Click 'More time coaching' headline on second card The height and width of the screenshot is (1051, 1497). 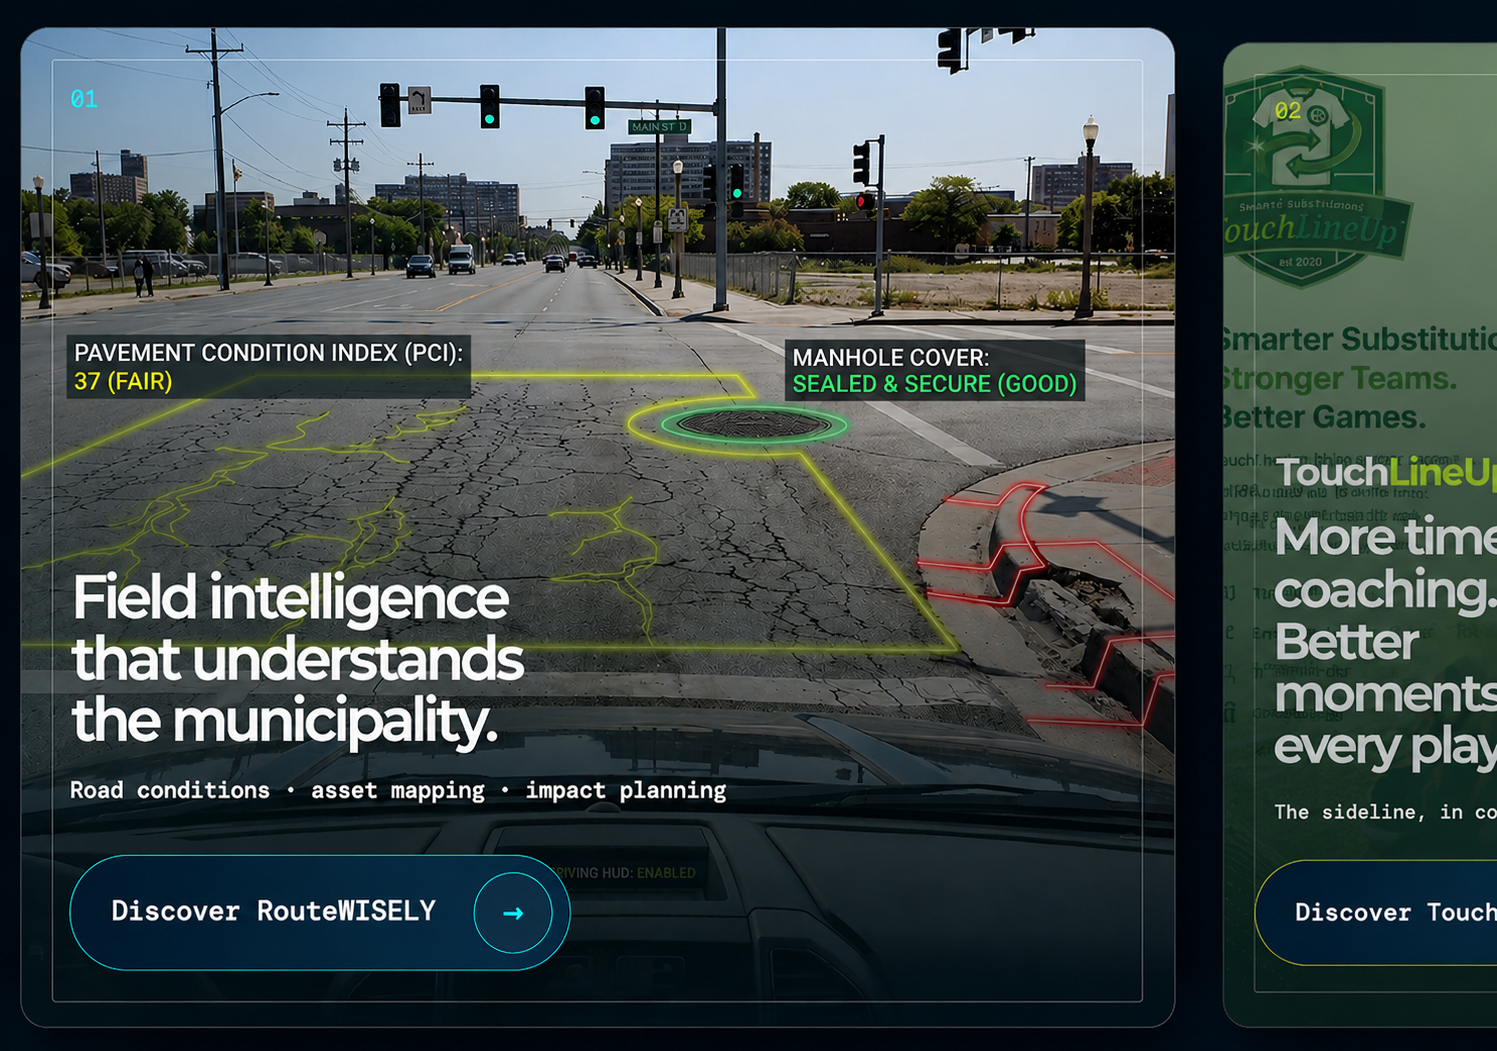[1385, 641]
